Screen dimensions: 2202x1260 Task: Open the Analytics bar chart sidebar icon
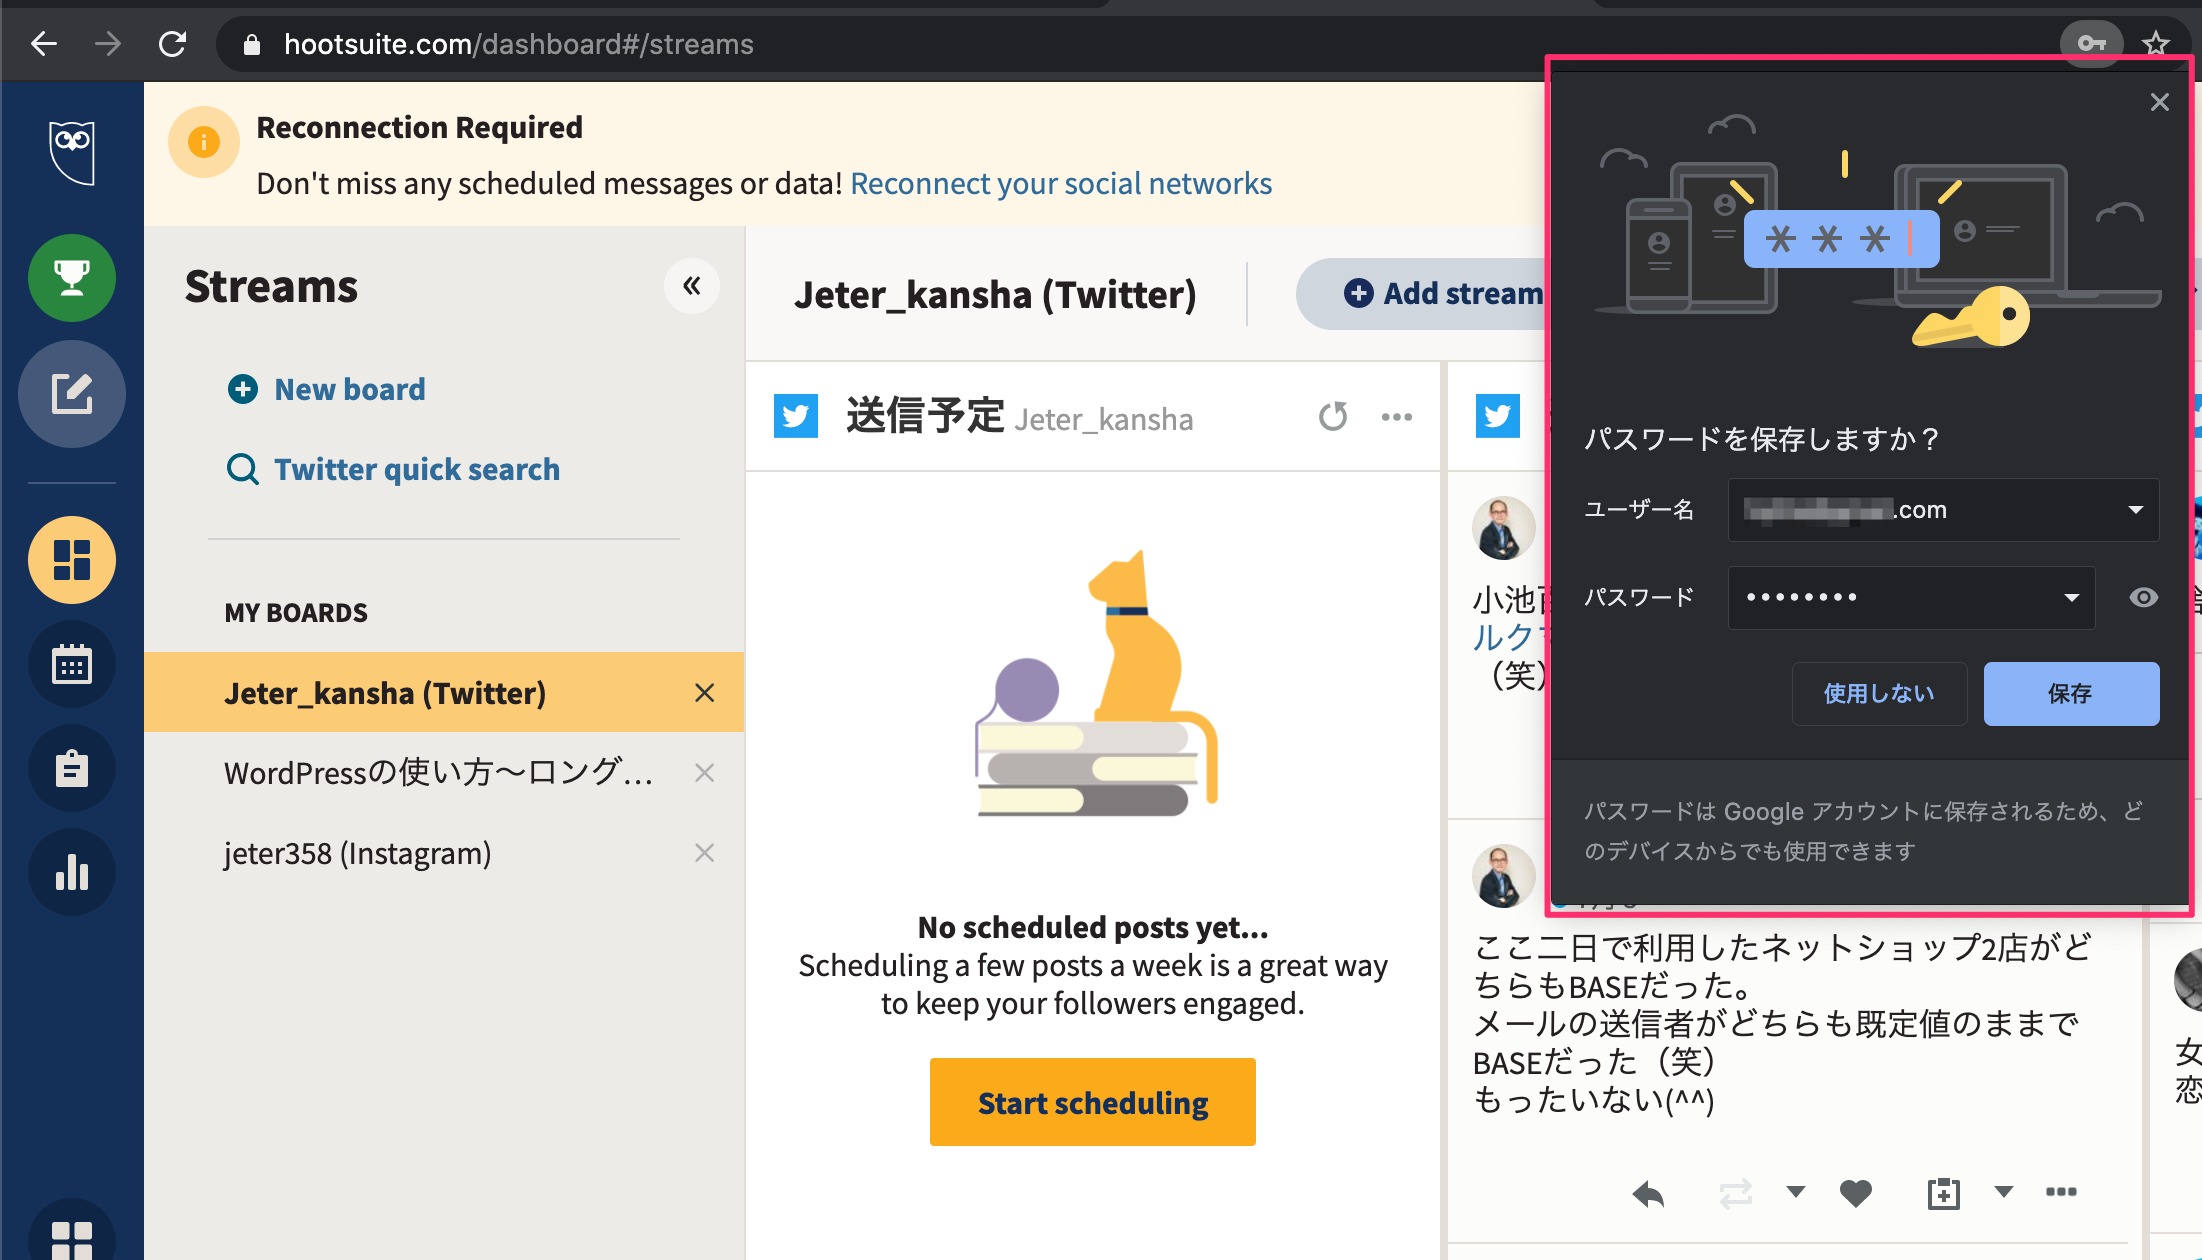72,872
